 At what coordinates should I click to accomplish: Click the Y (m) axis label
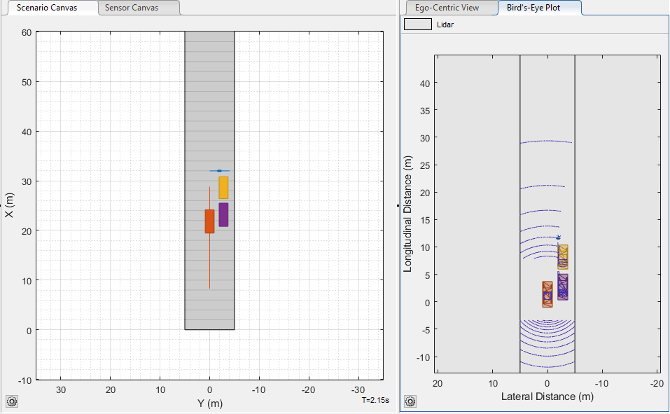coord(210,403)
